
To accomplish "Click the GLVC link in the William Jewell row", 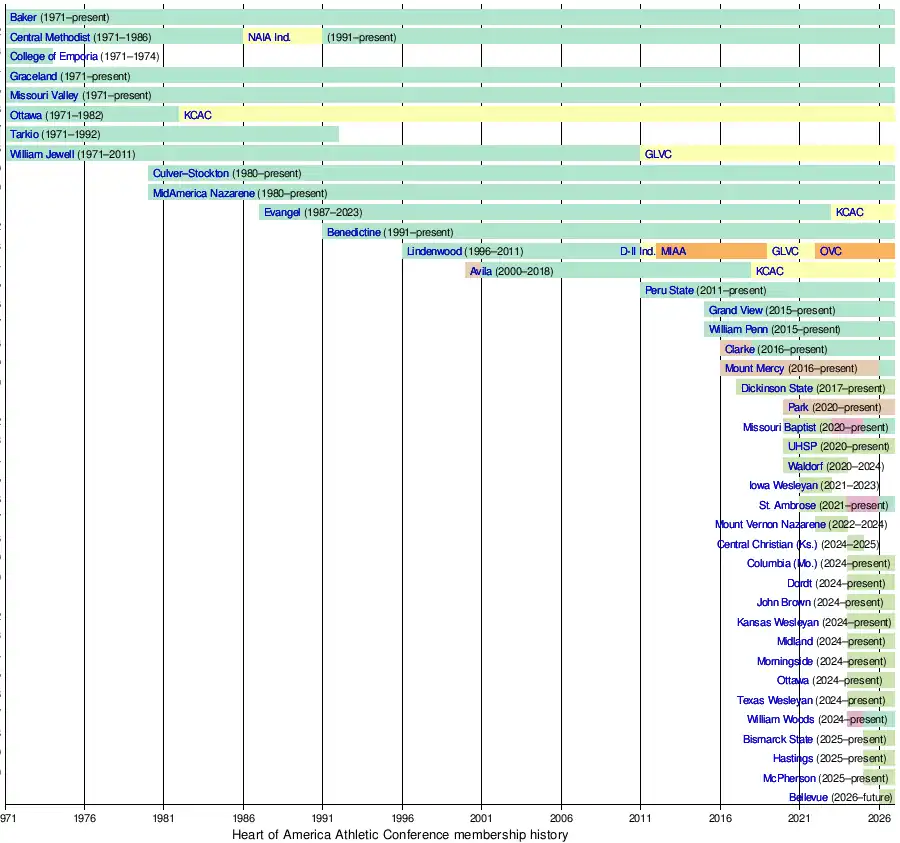I will click(x=658, y=154).
